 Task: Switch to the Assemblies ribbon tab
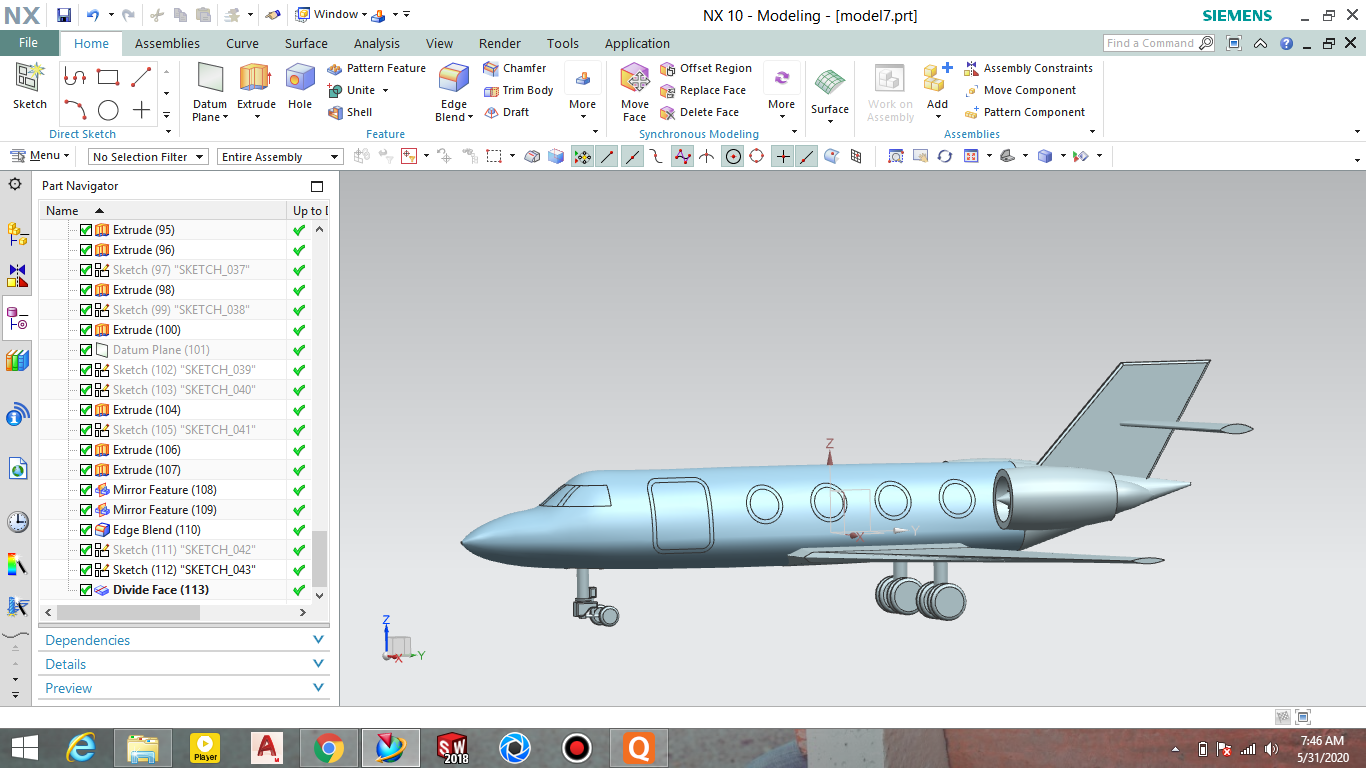click(167, 43)
